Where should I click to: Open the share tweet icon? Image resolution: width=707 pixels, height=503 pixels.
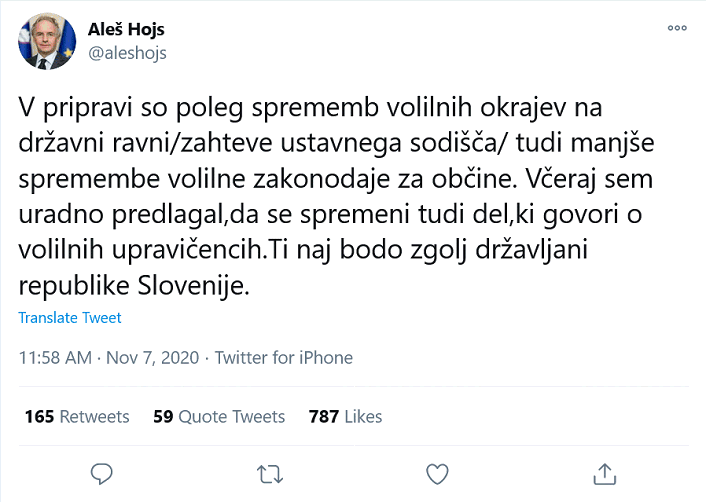tap(603, 472)
